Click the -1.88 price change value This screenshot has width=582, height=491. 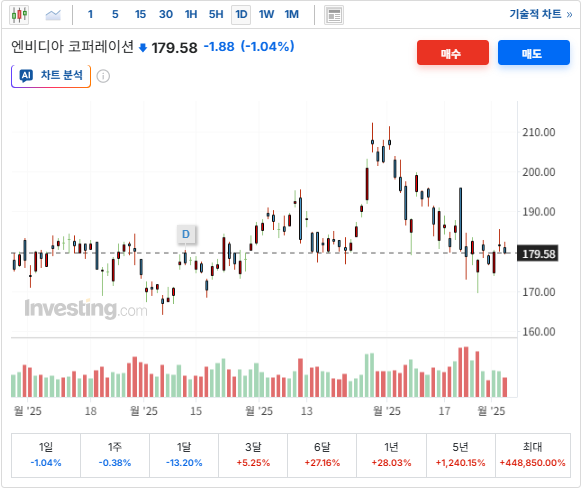219,47
